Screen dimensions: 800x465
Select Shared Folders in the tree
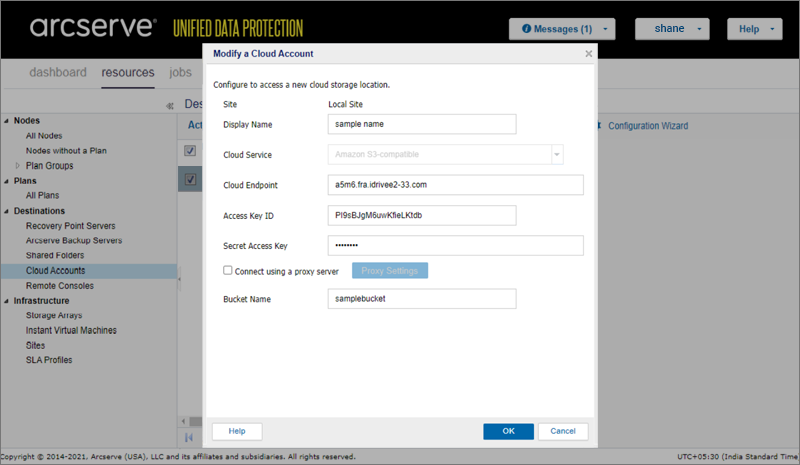coord(55,255)
